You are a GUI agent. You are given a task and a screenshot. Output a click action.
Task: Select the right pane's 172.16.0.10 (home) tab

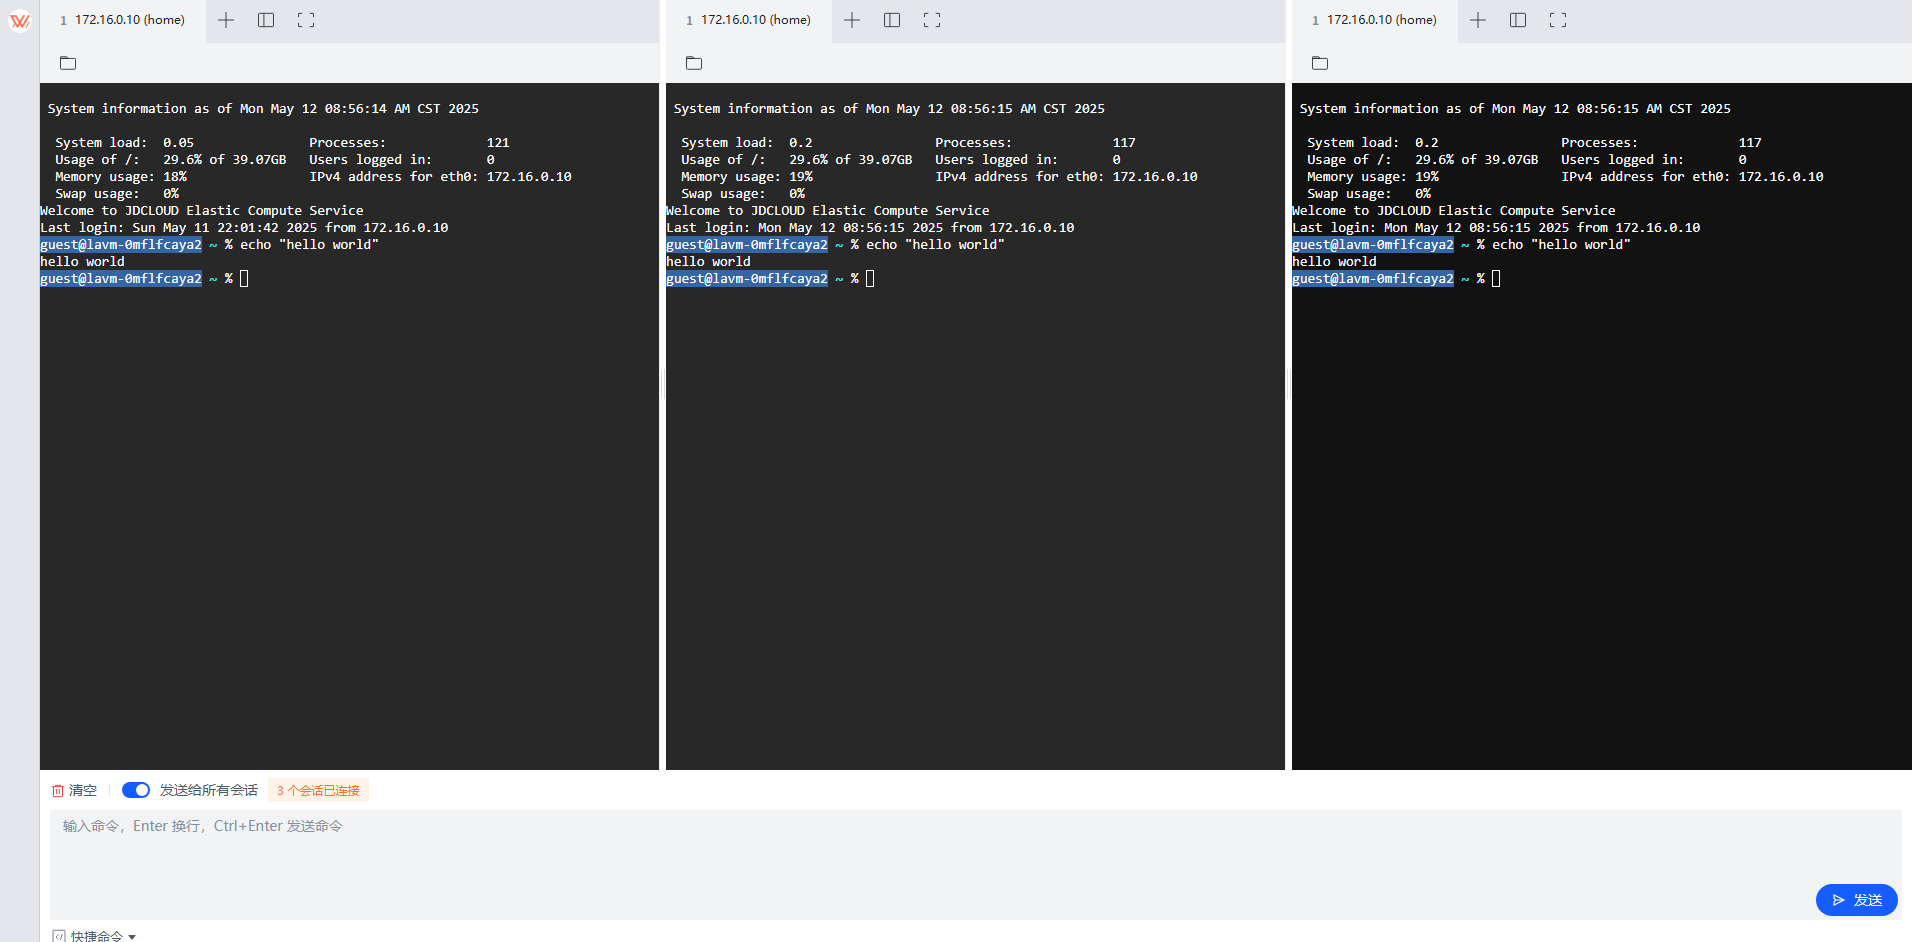point(1374,20)
